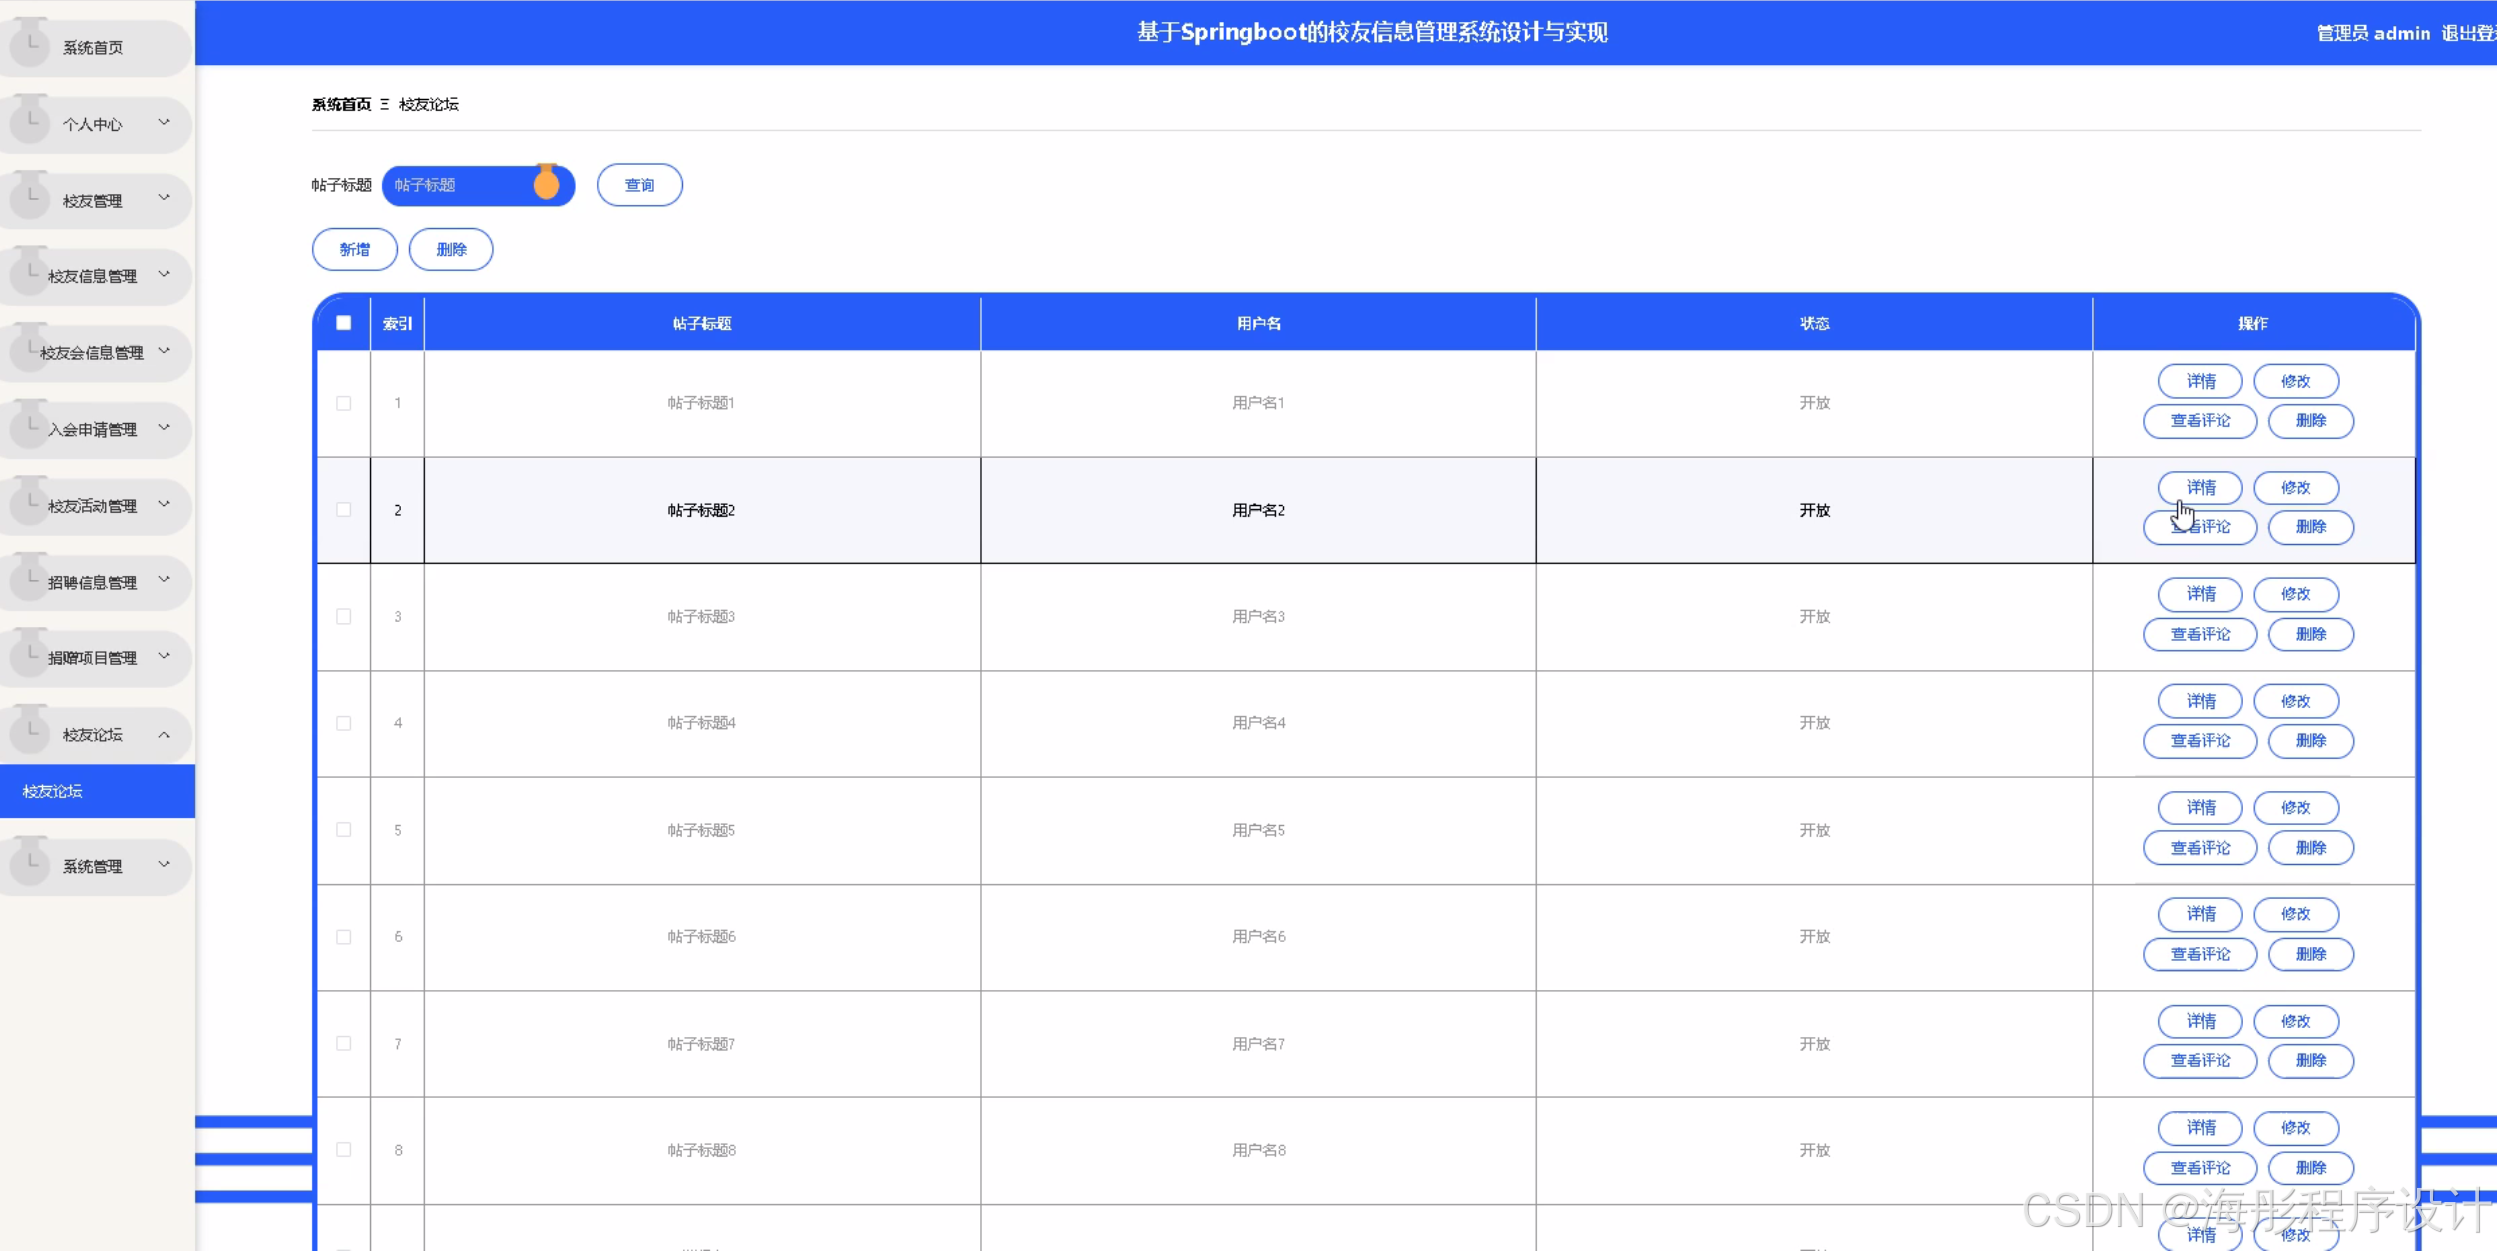Click 查看评论 for row 3

(2199, 634)
